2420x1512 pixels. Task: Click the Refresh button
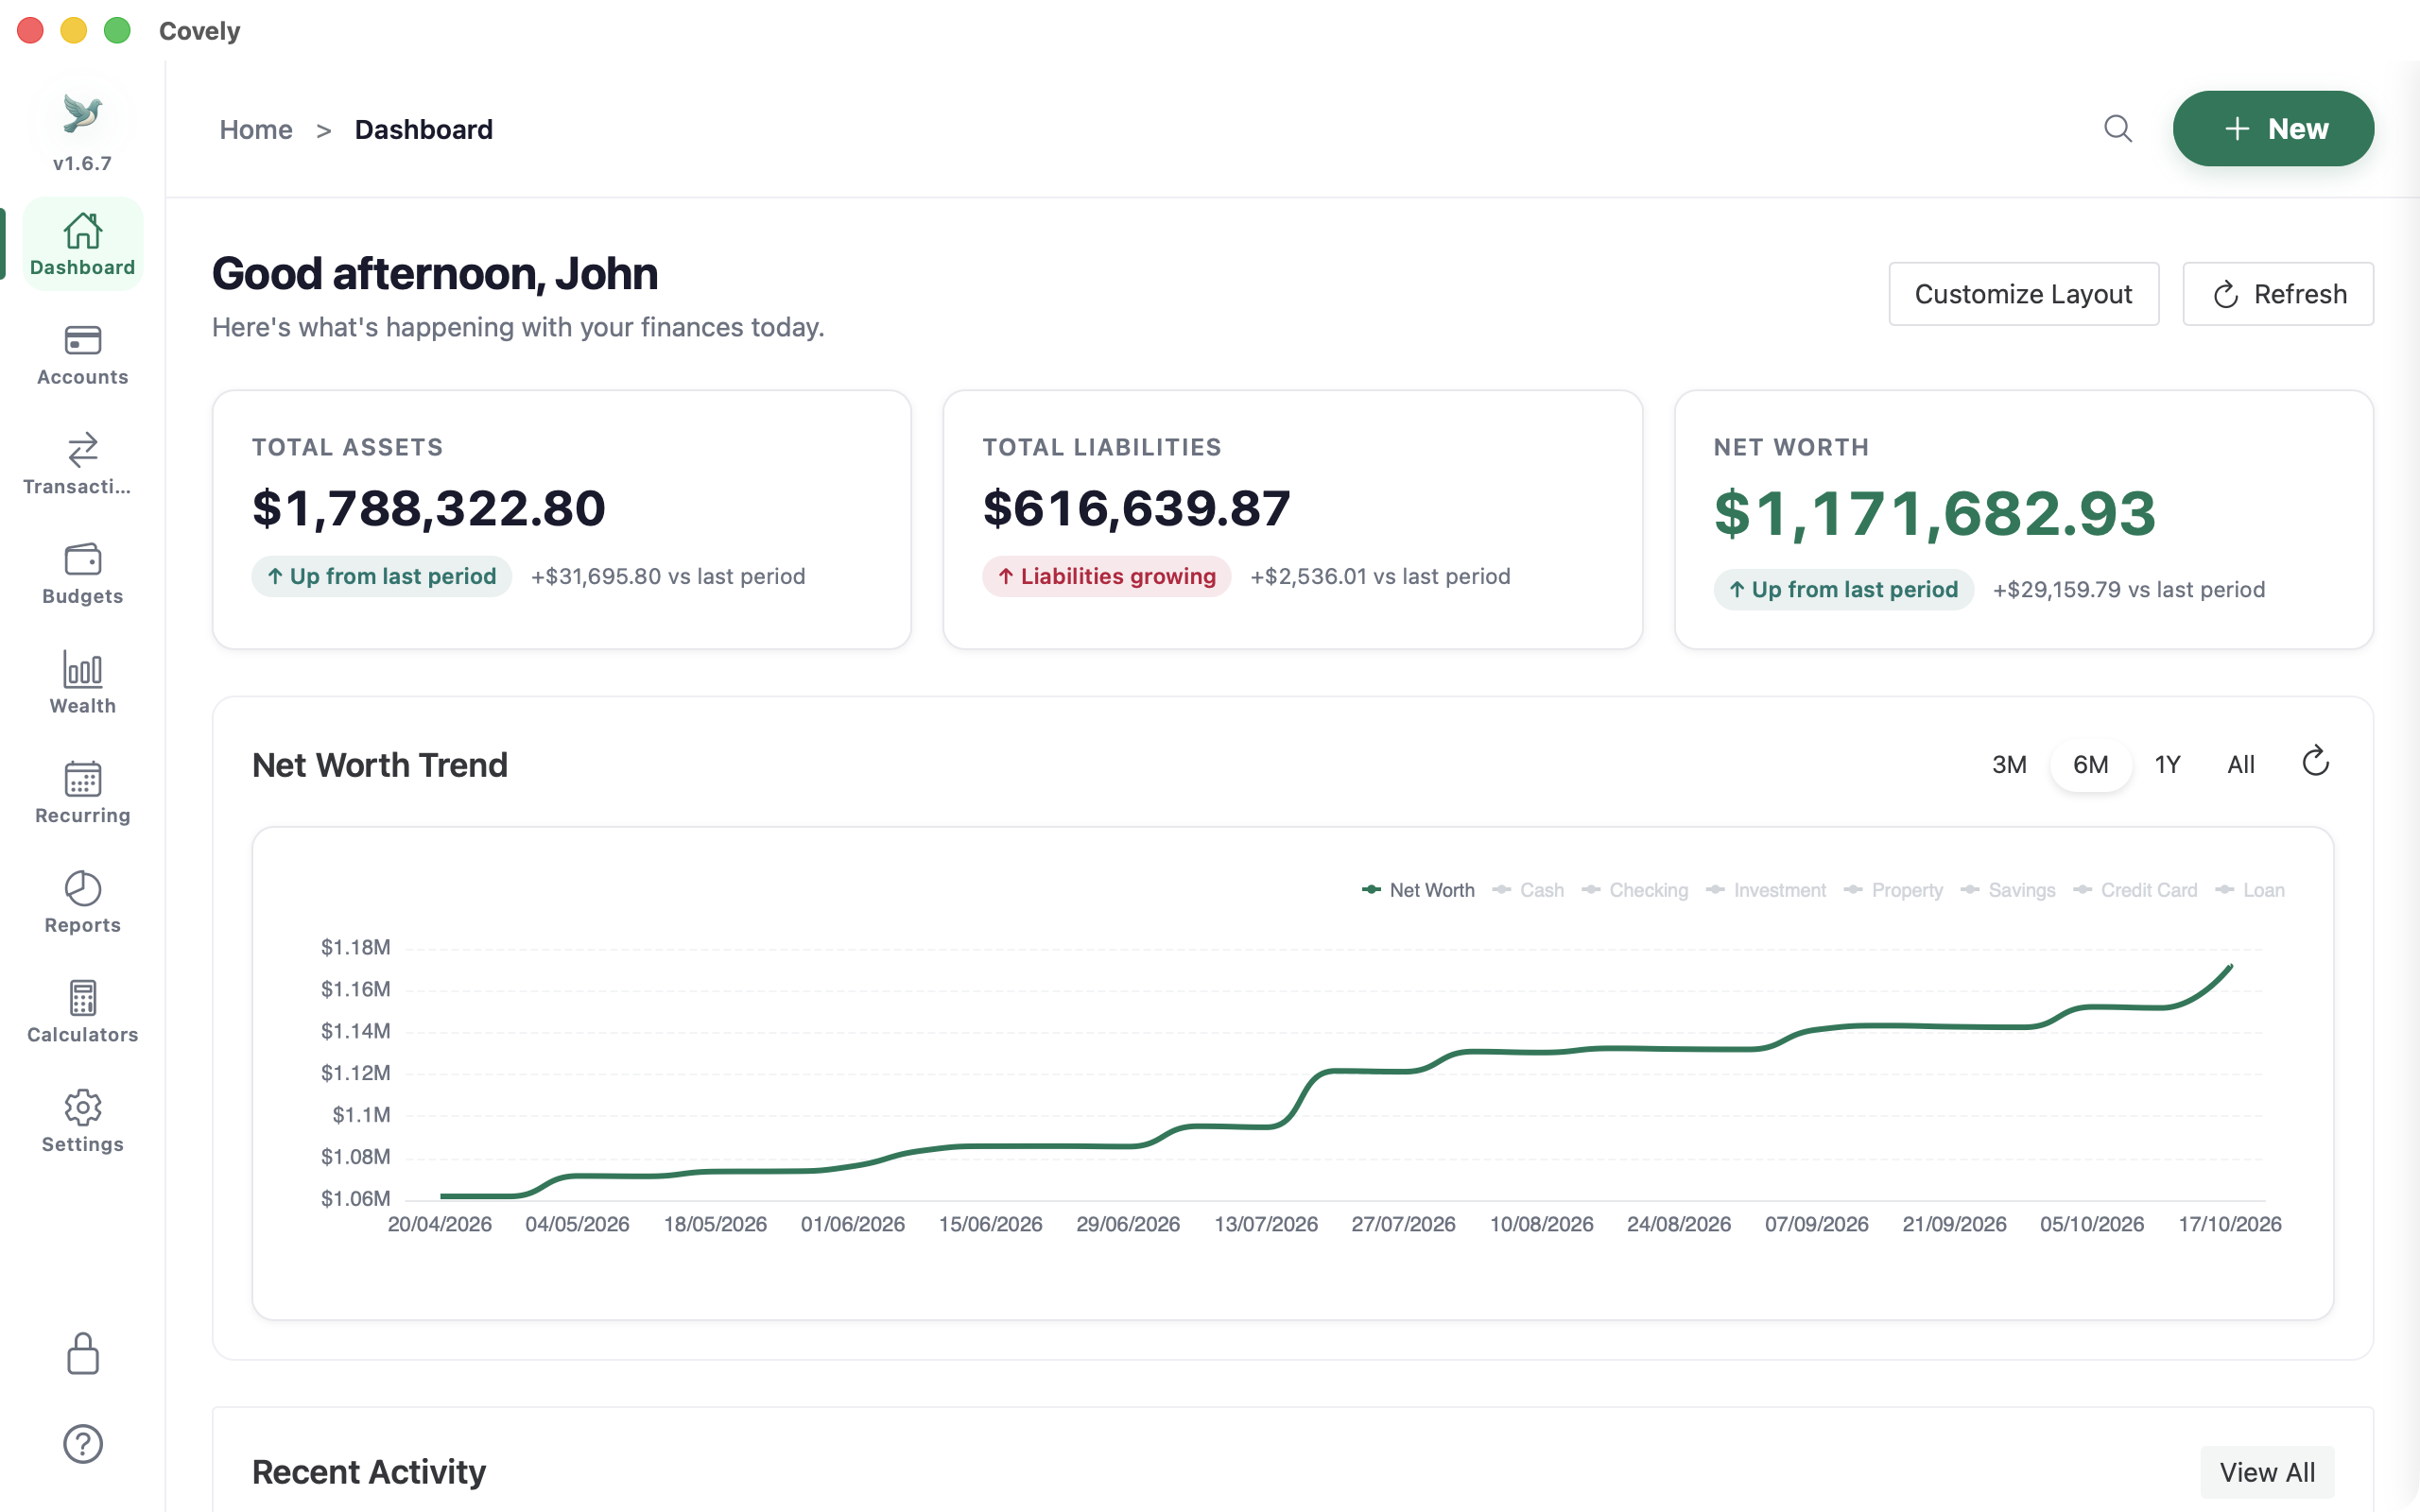point(2278,294)
